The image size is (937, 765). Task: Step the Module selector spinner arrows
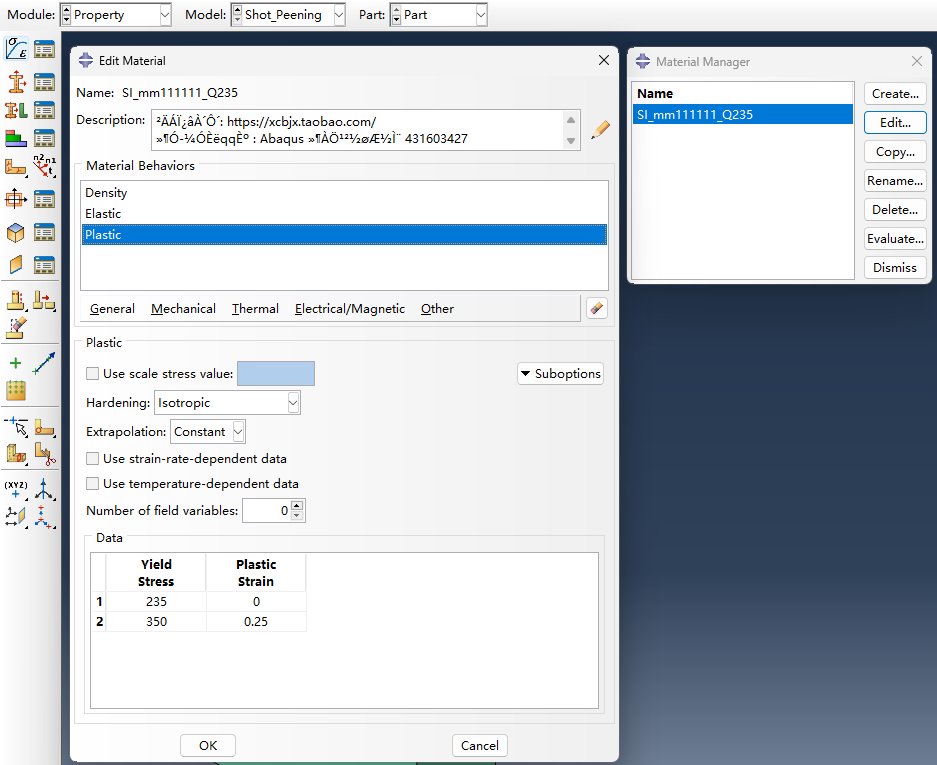(66, 15)
